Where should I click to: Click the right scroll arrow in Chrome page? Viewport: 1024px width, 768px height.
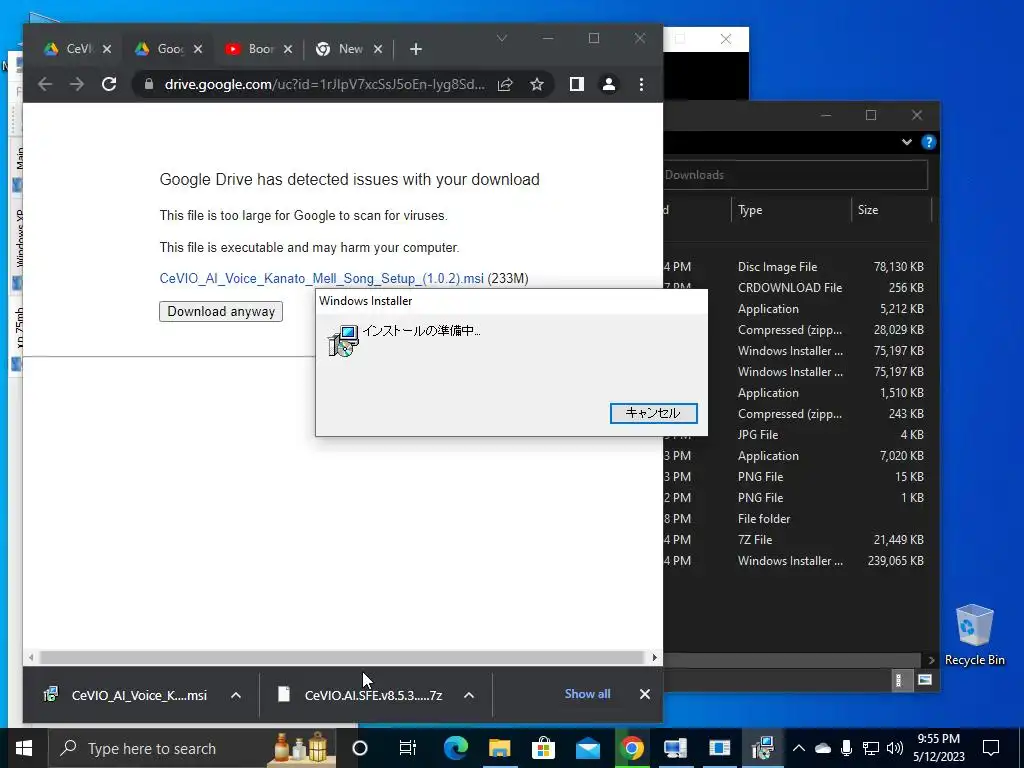click(654, 658)
